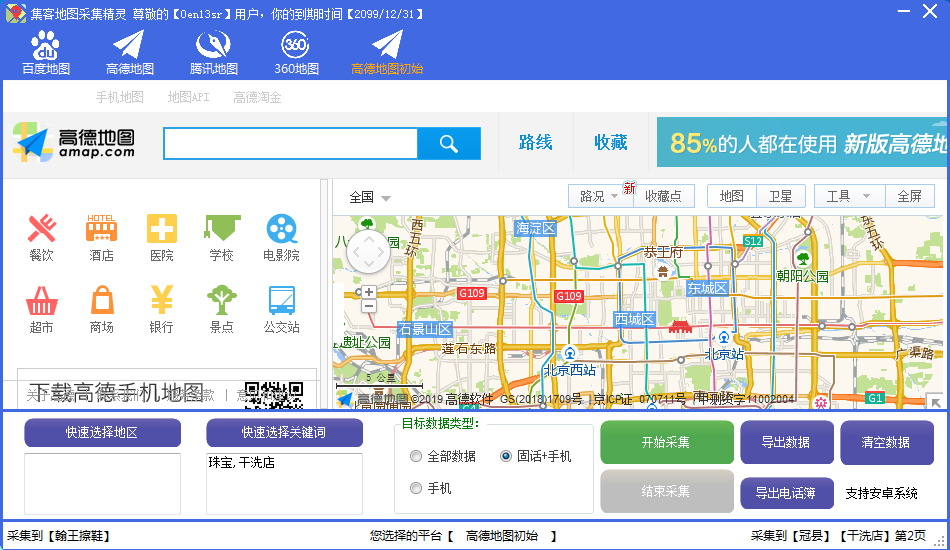The image size is (950, 550).
Task: Open the 工具 tools dropdown
Action: (x=849, y=196)
